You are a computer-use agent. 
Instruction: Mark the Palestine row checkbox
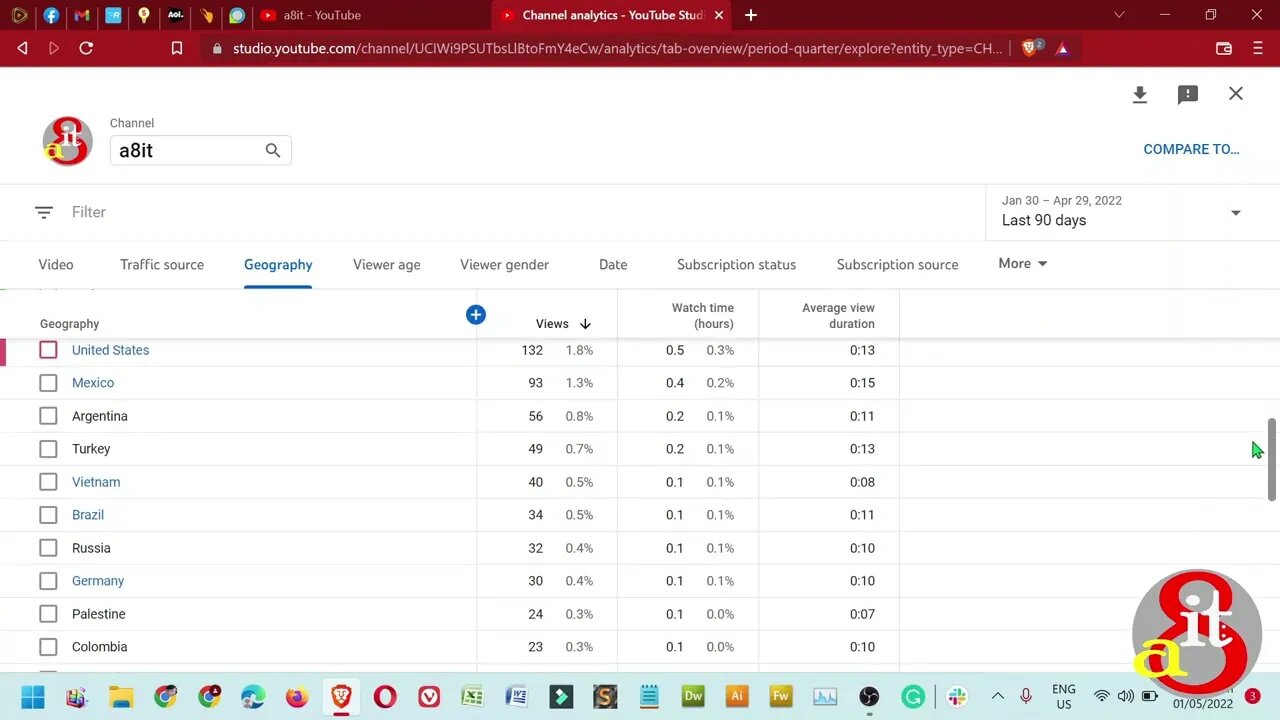tap(48, 614)
